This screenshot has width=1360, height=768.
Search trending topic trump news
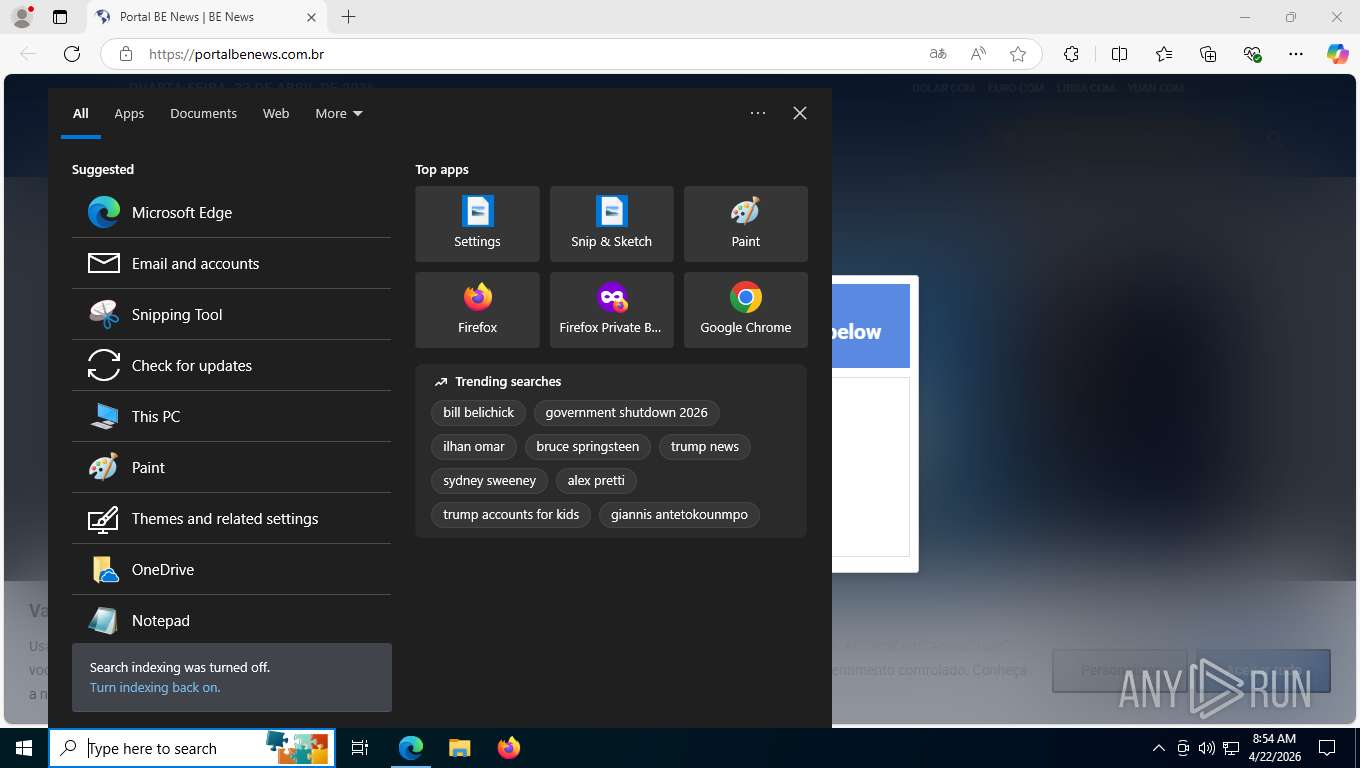pos(705,446)
